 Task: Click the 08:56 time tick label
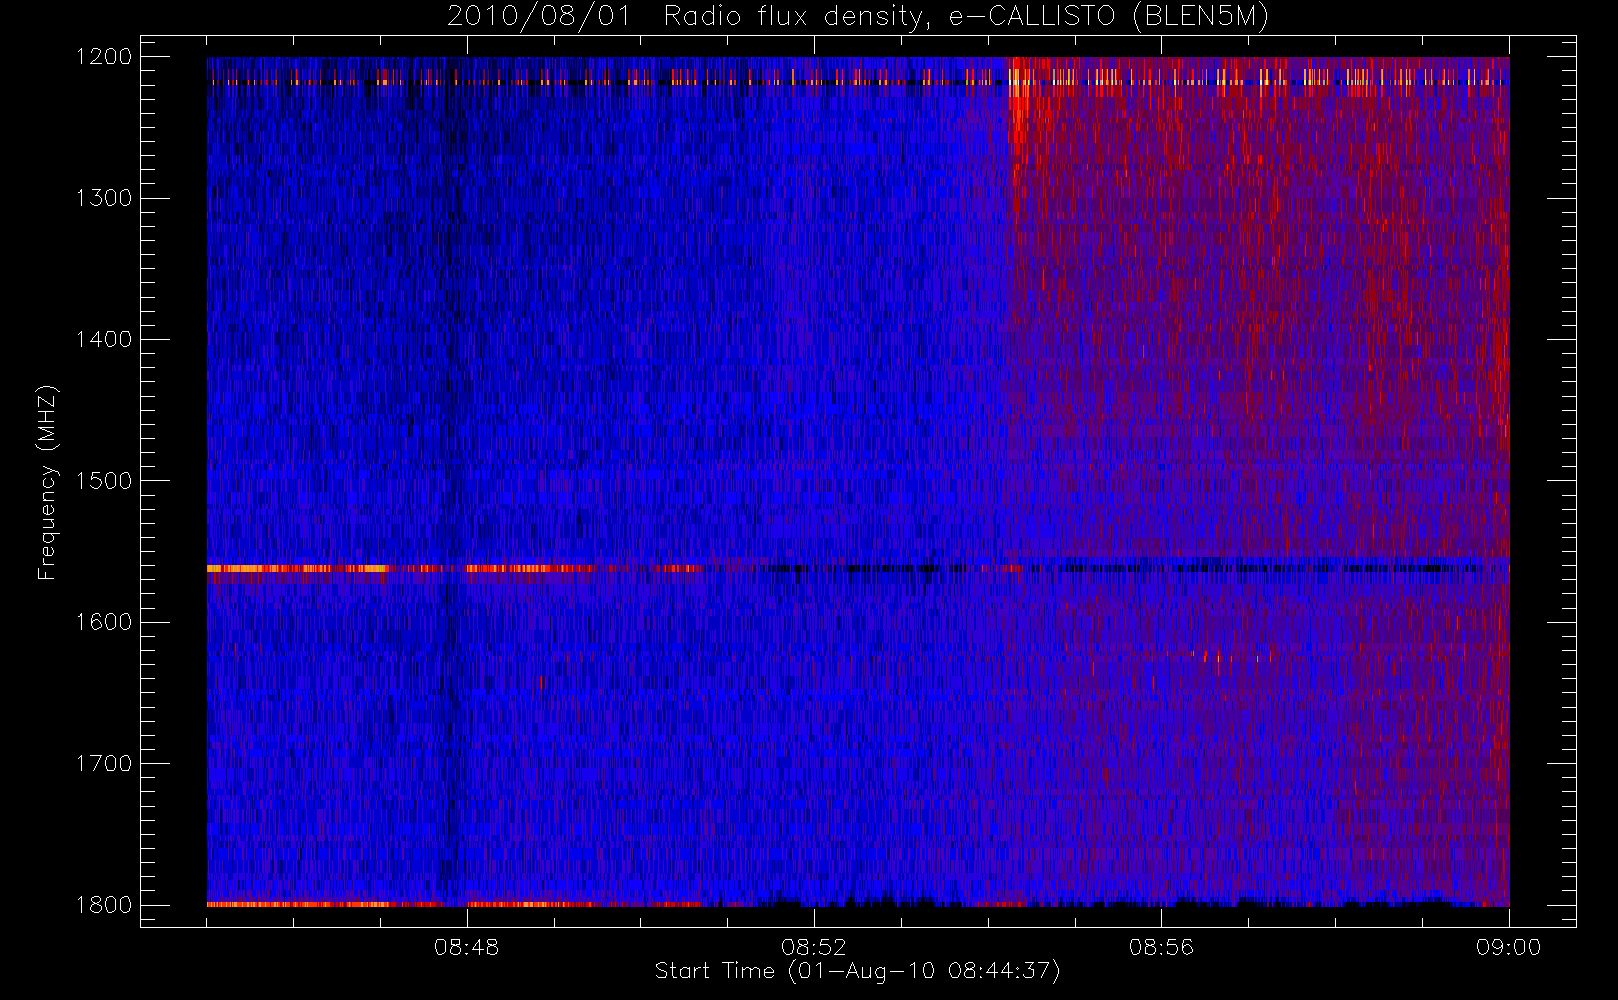[1161, 947]
